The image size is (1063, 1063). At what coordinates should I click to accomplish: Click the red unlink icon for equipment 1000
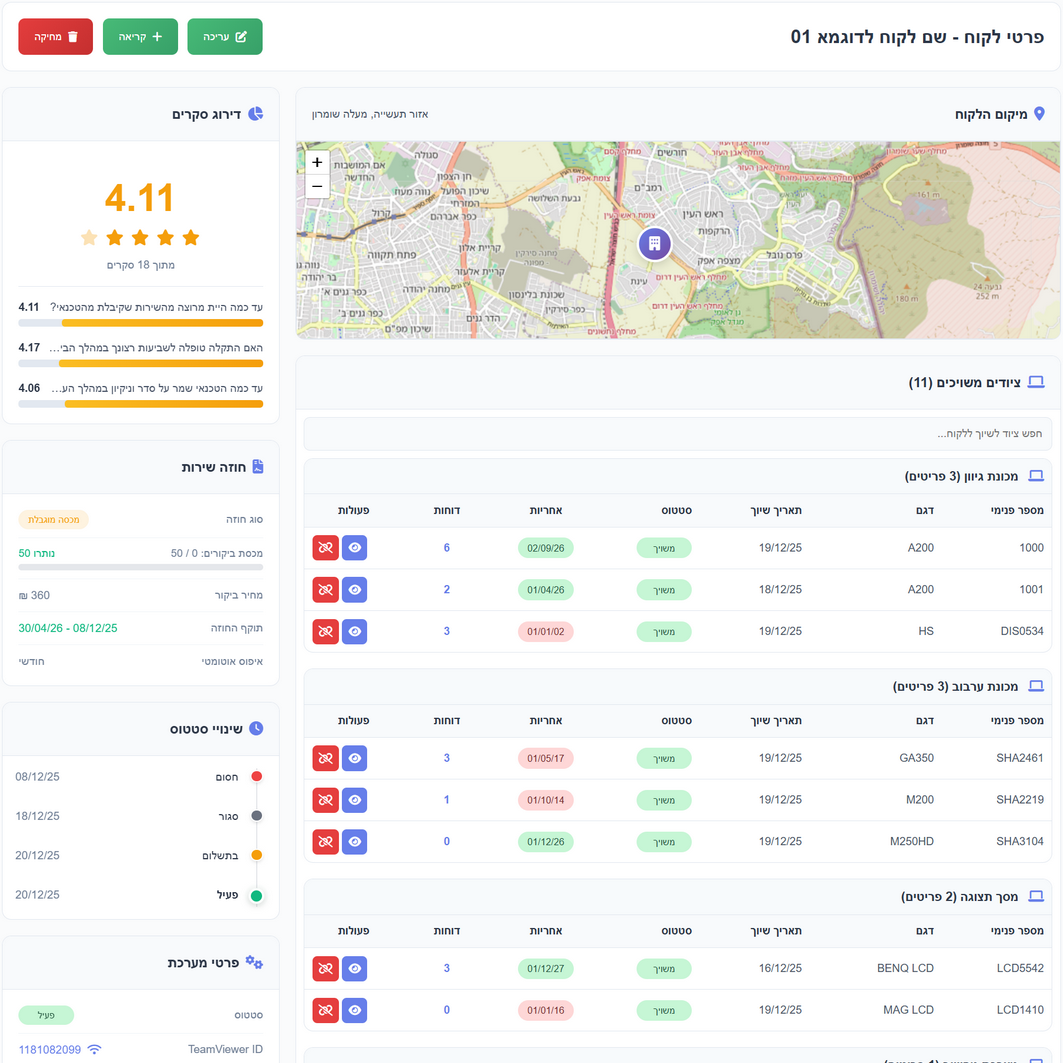tap(325, 548)
